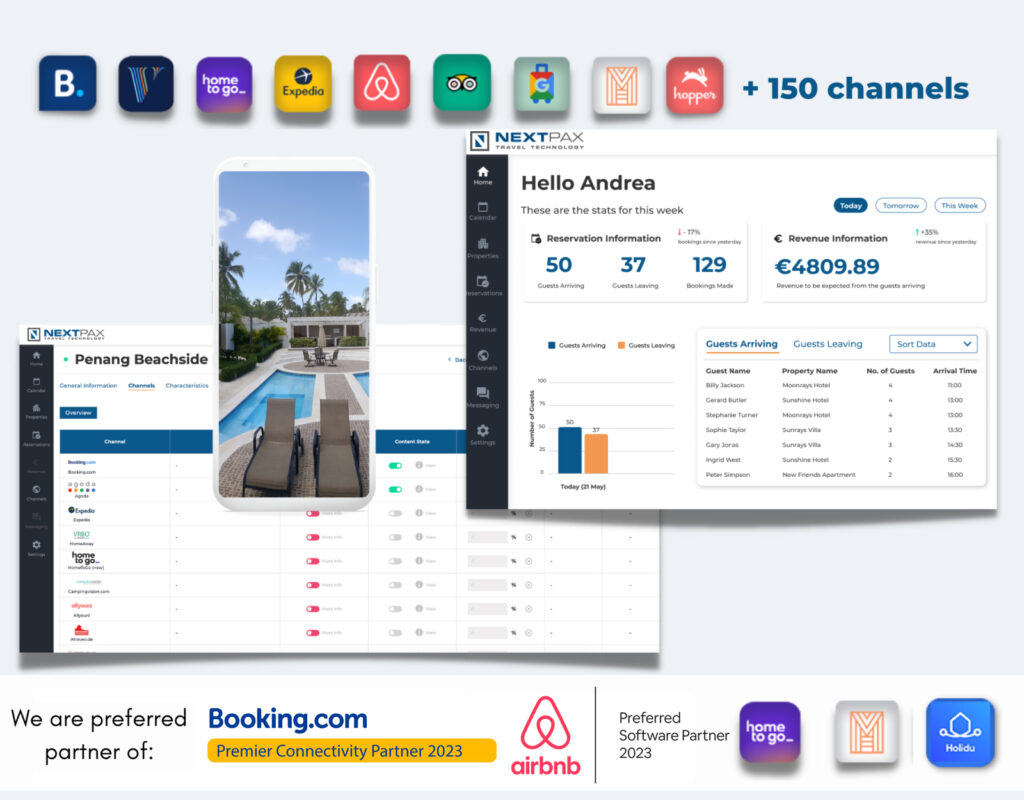
Task: Toggle the red switch in Campingvision.com row
Action: pos(313,585)
